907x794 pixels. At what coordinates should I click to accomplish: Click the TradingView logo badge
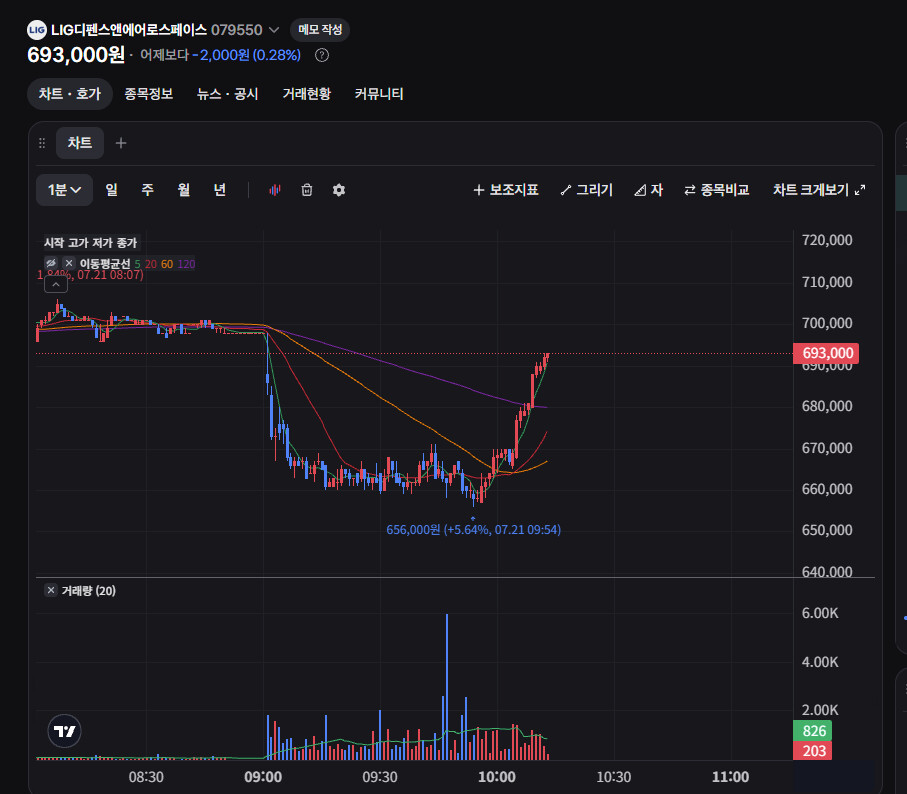pos(64,731)
